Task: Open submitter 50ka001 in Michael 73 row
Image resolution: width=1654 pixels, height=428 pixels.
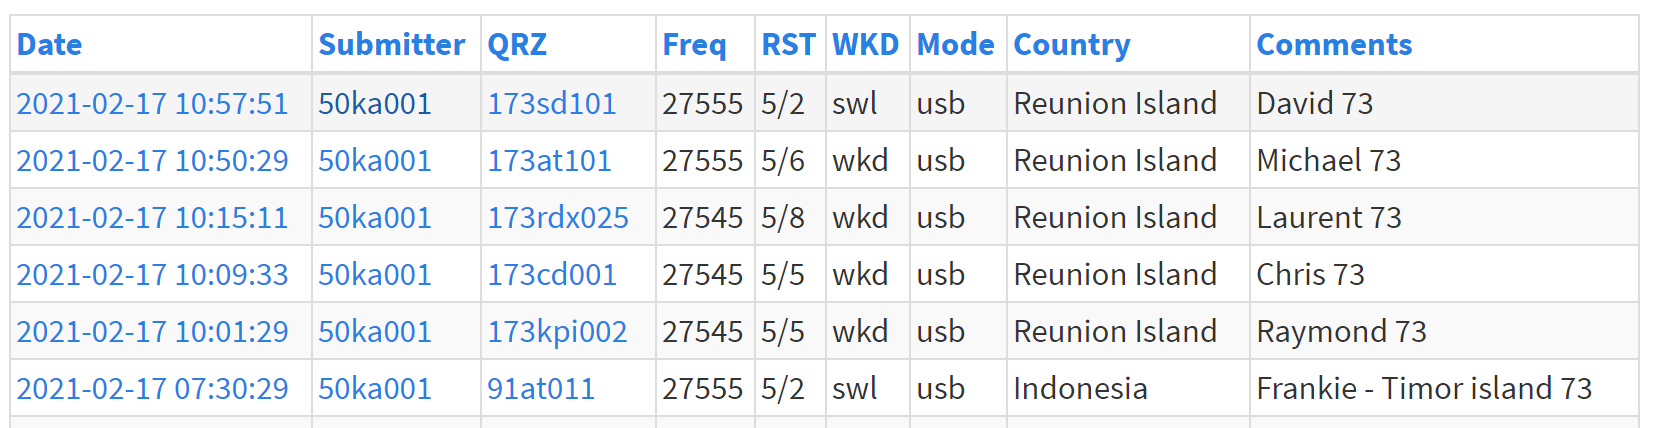Action: (375, 161)
